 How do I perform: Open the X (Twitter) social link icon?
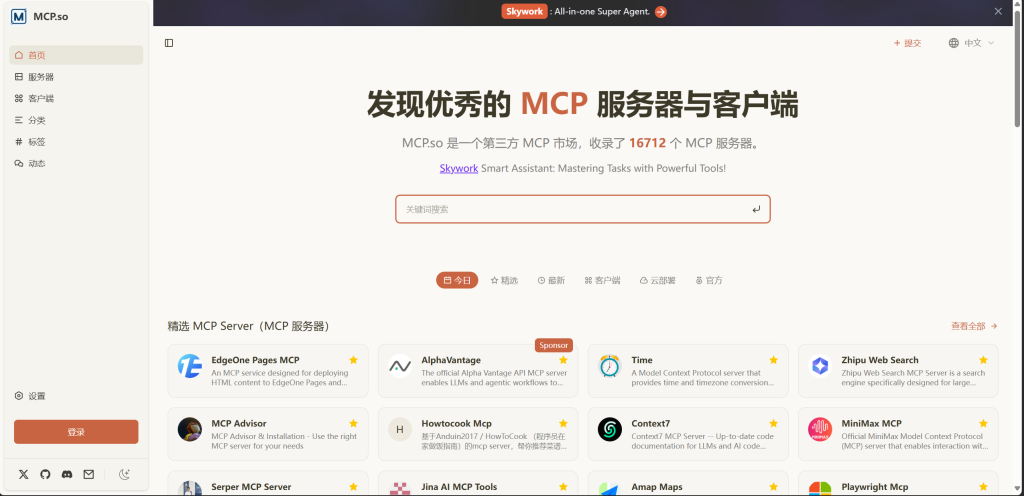coord(24,474)
